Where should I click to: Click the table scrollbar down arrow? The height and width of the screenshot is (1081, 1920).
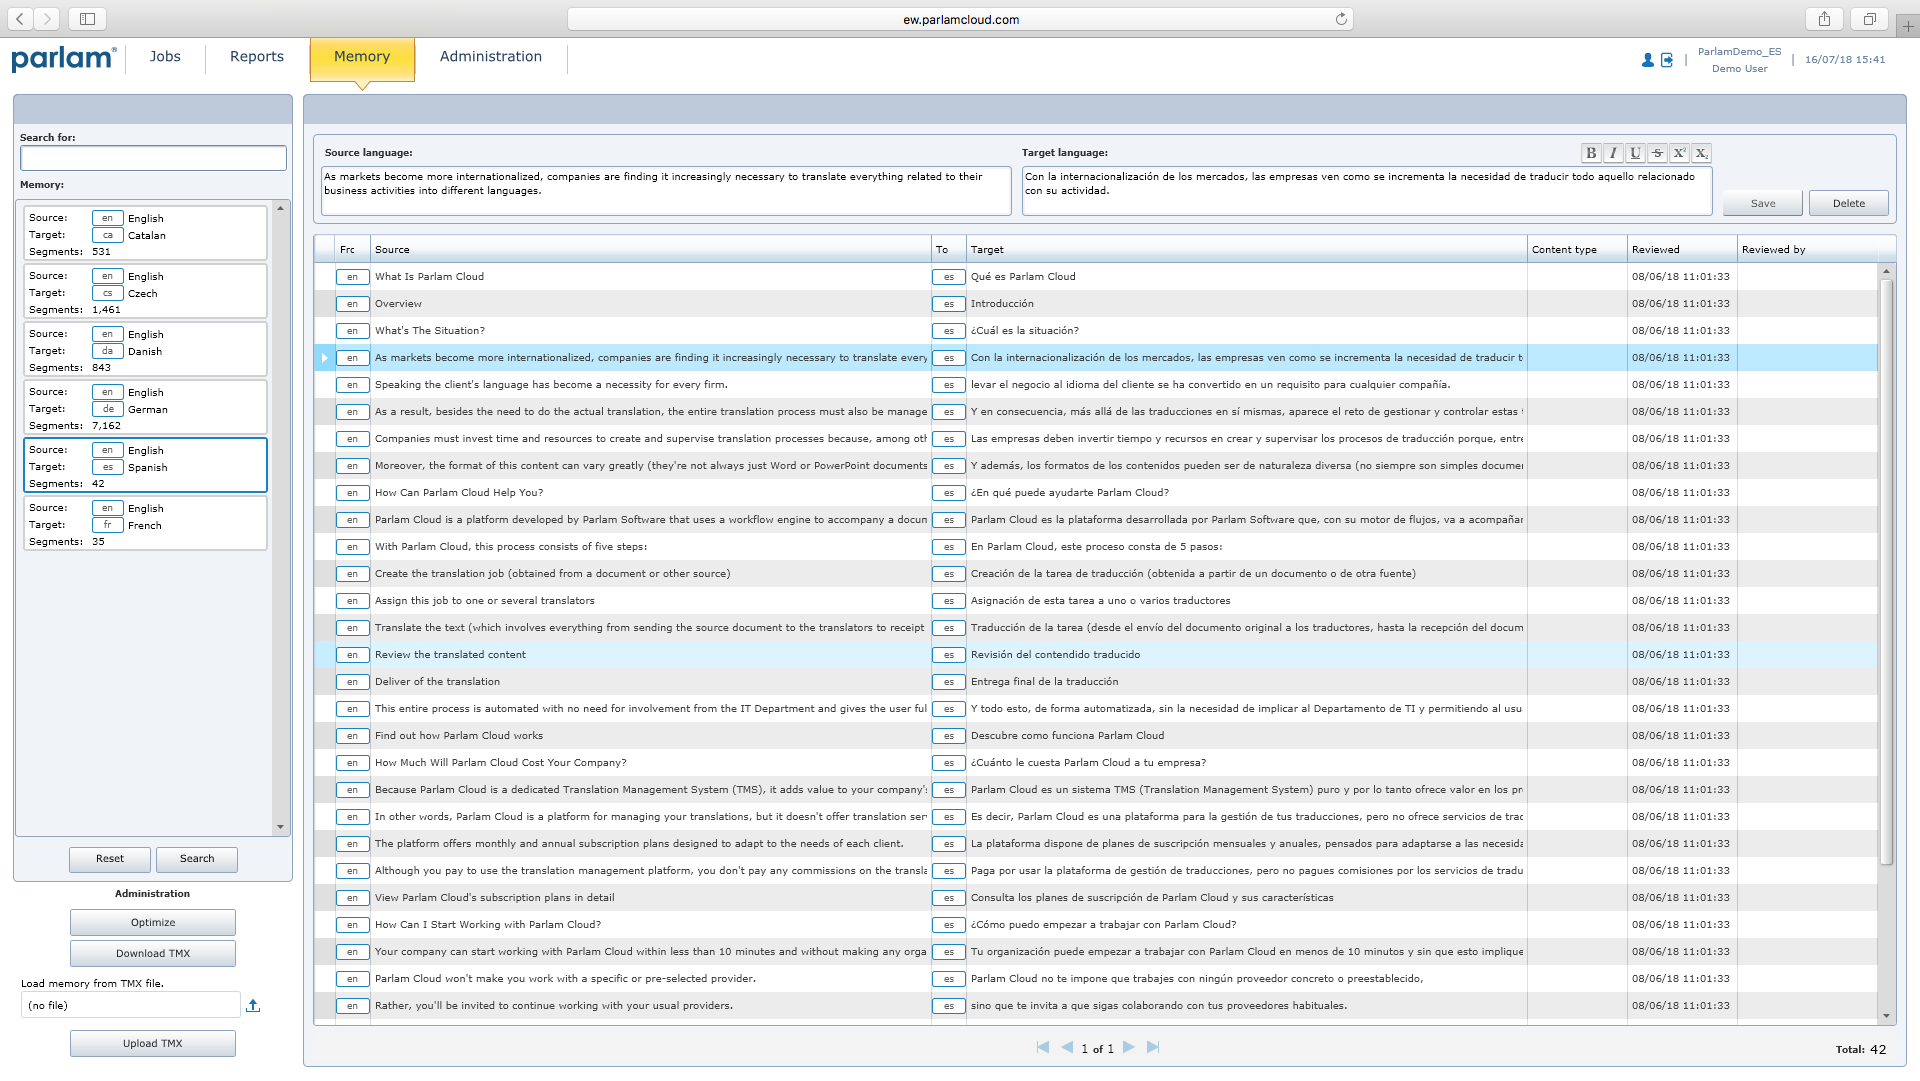[1887, 1015]
